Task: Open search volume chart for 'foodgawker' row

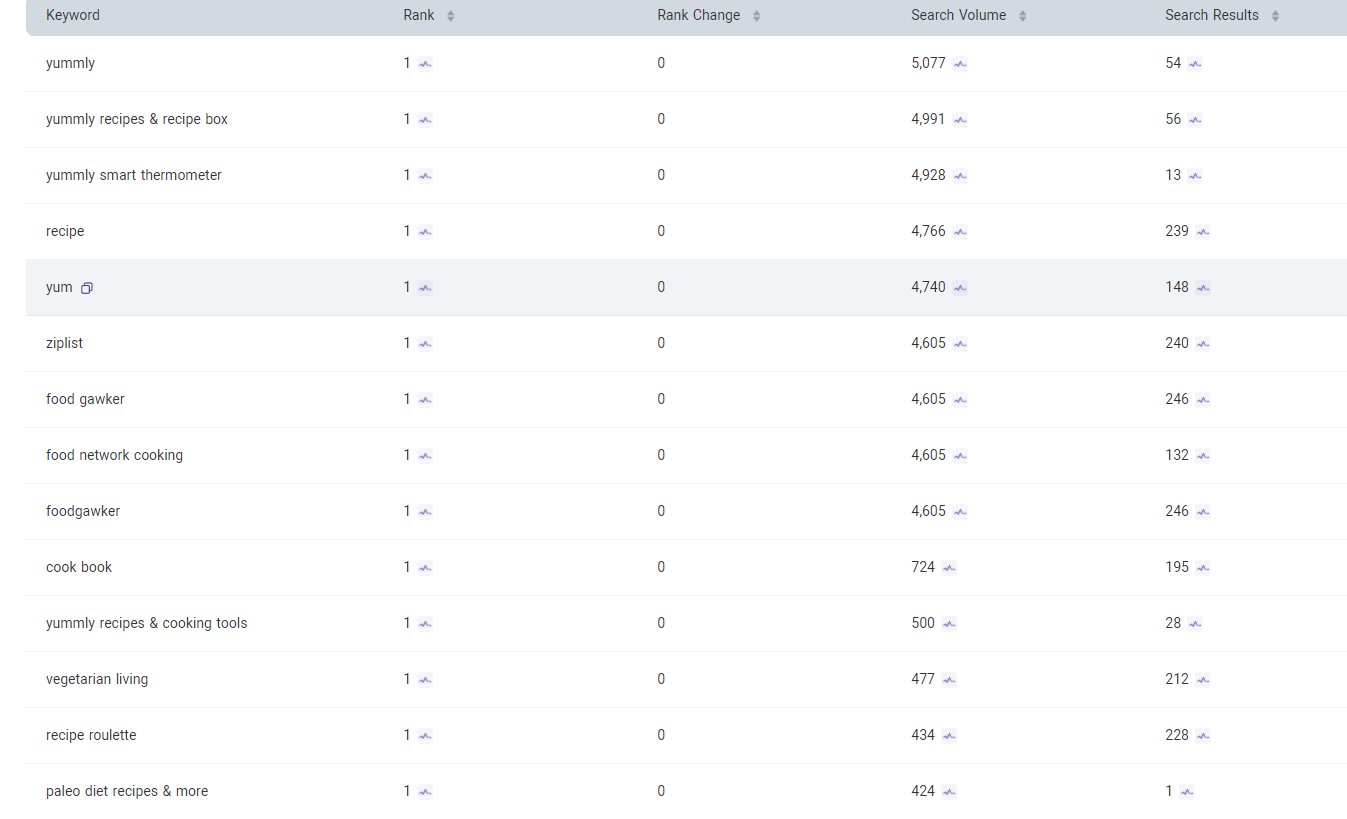Action: (x=960, y=512)
